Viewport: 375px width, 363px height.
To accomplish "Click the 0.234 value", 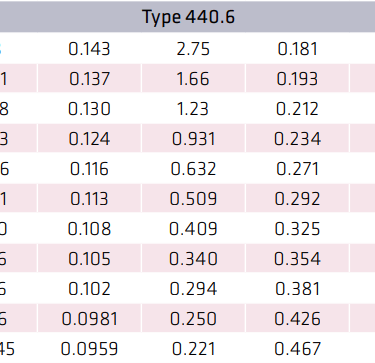I will [297, 139].
